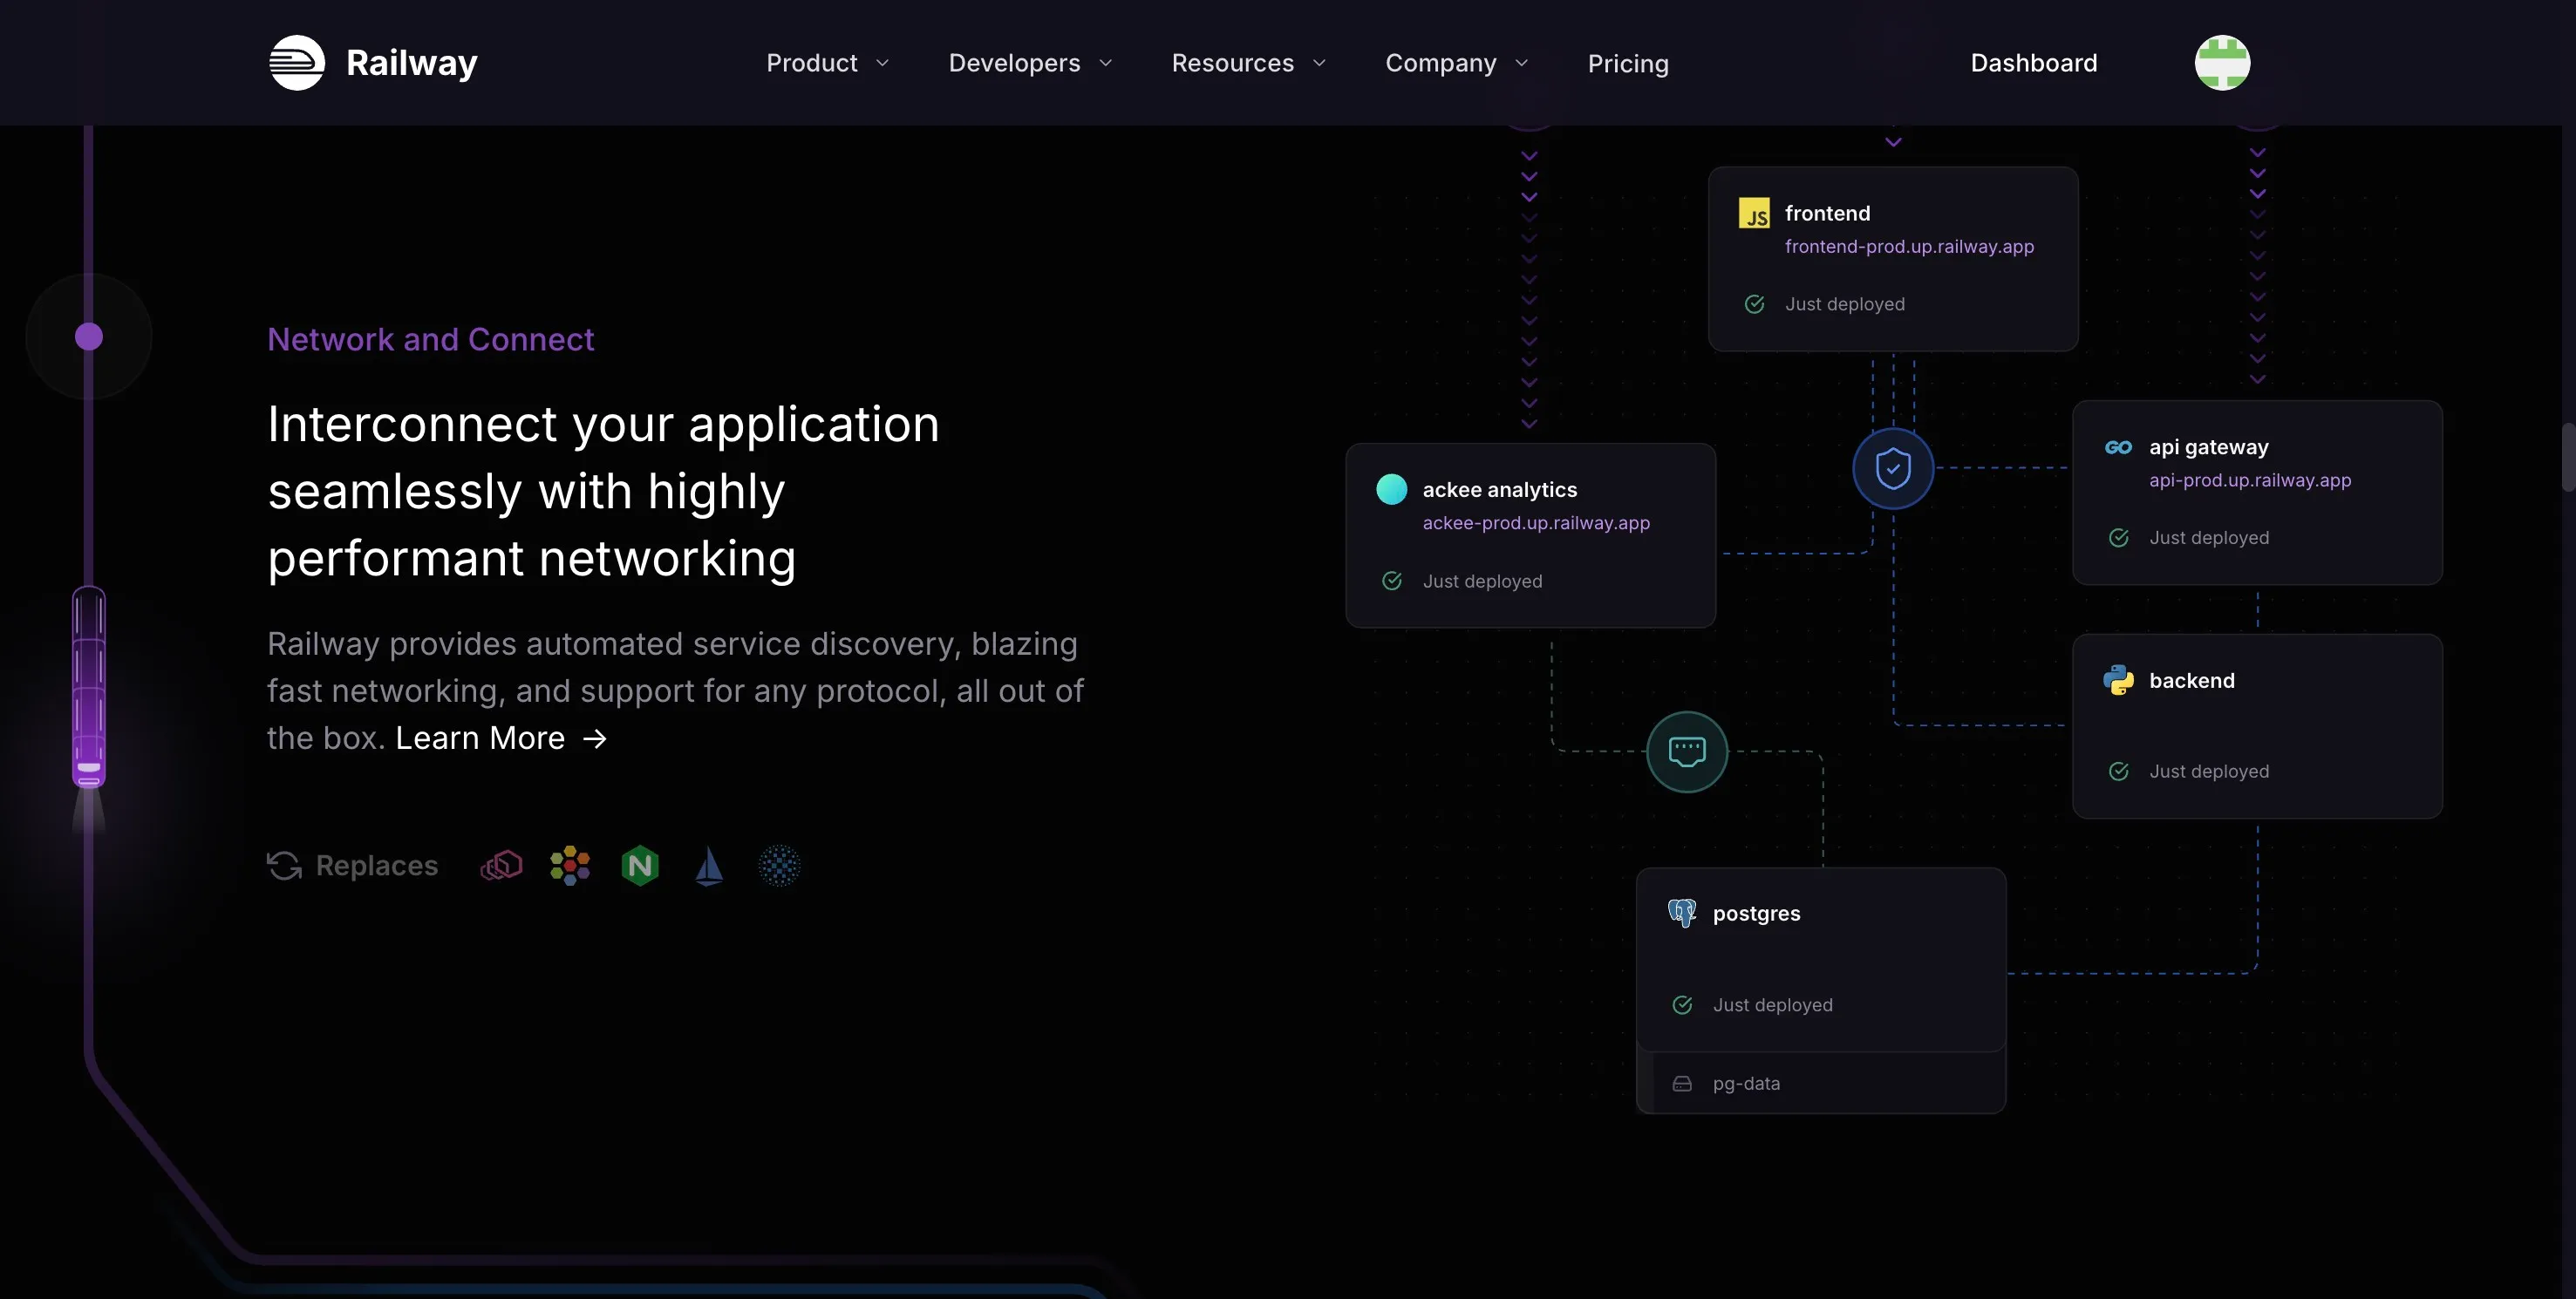Click the Go icon on api gateway card
The height and width of the screenshot is (1299, 2576).
[x=2118, y=447]
